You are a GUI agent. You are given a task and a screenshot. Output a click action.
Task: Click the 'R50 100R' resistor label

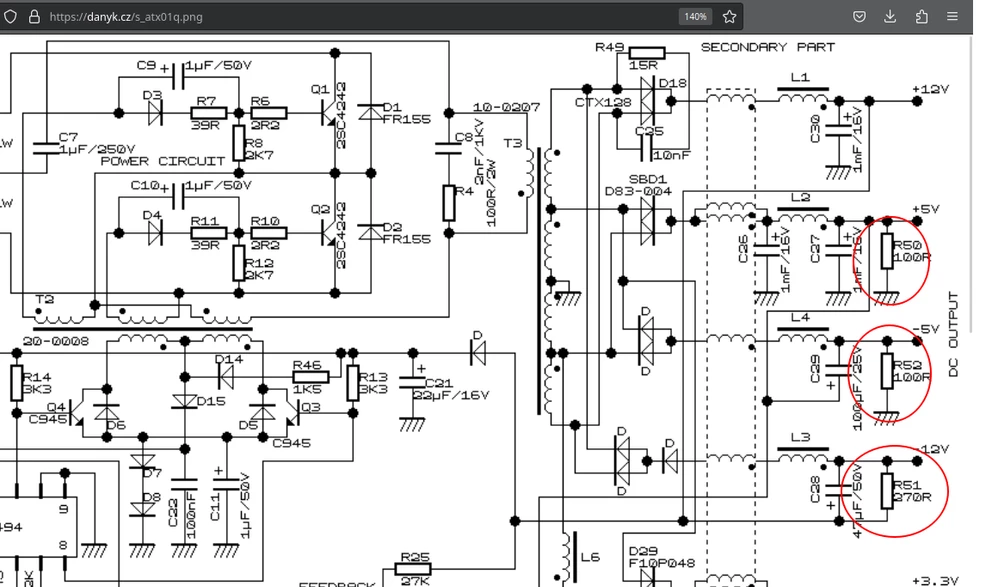[x=912, y=251]
